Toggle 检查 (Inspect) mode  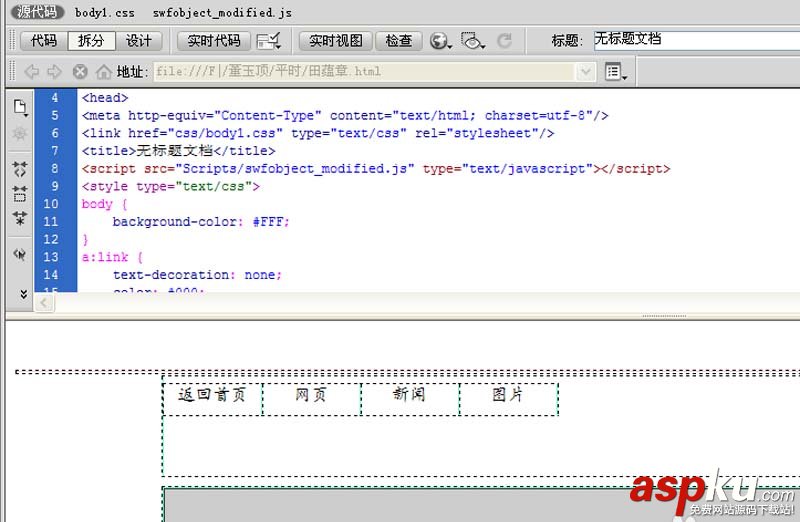click(398, 40)
